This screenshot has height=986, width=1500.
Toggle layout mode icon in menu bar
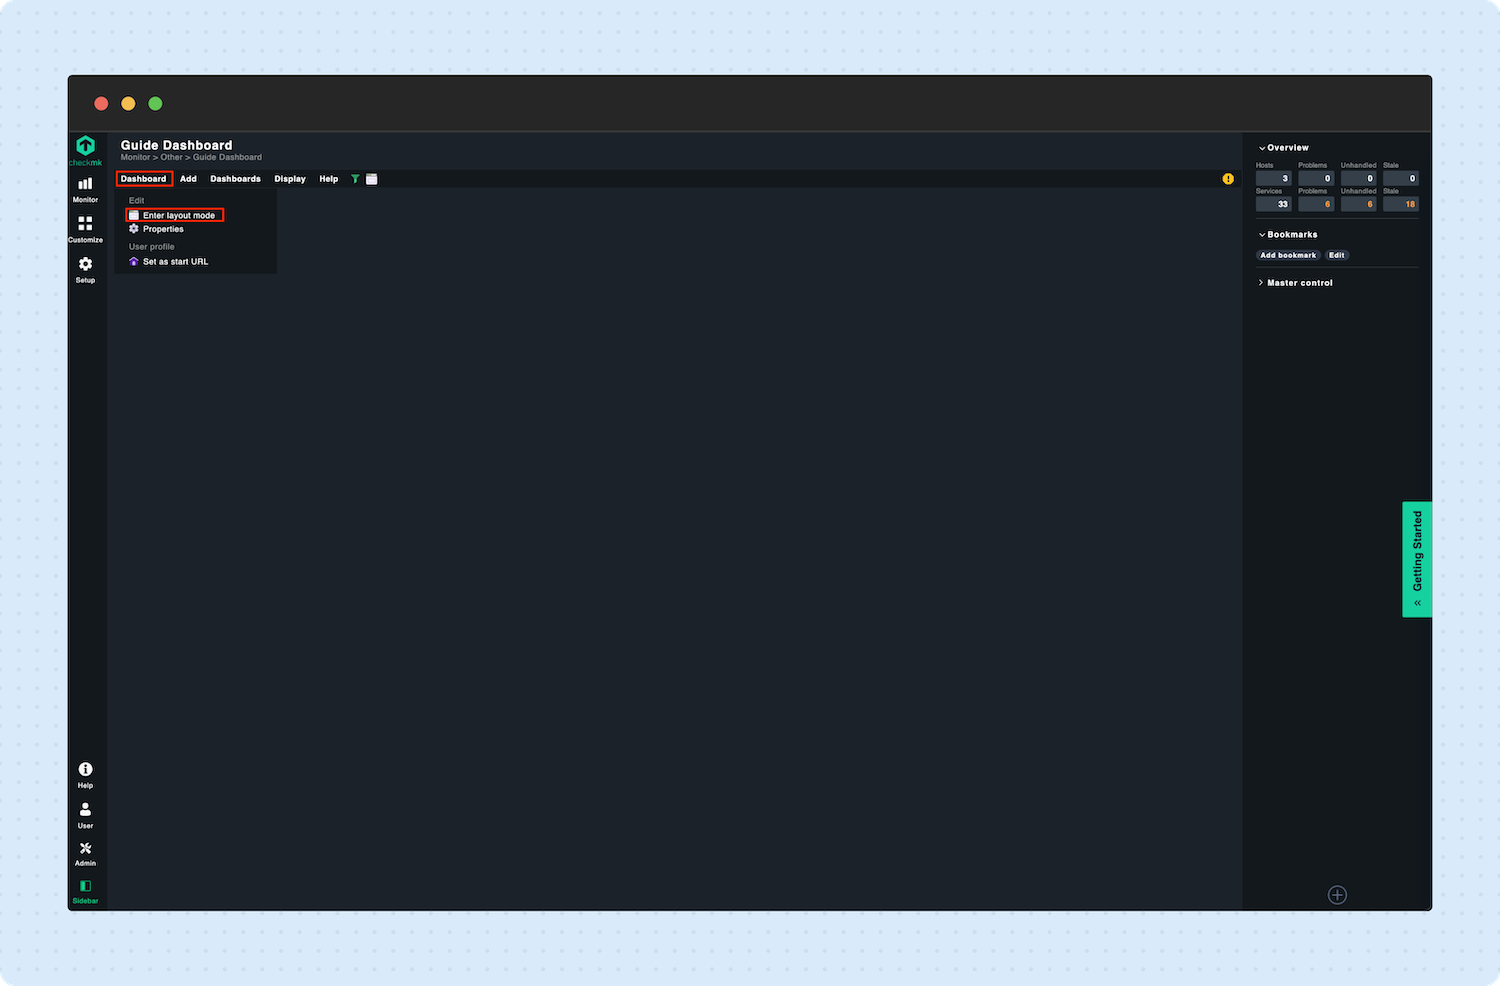coord(372,179)
